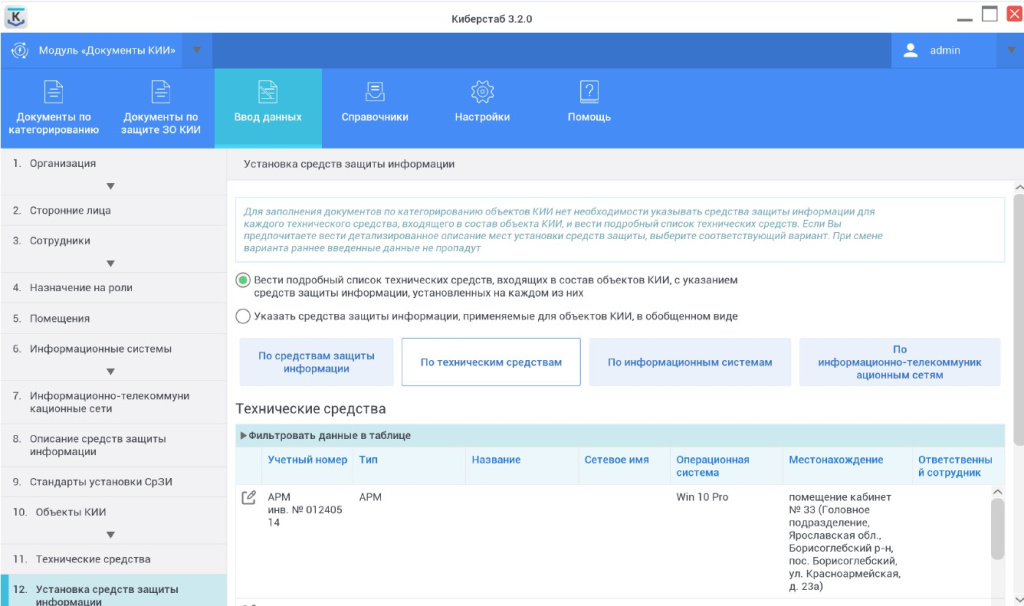Screen dimensions: 1024x606
Task: Click the admin user profile icon
Action: (x=910, y=51)
